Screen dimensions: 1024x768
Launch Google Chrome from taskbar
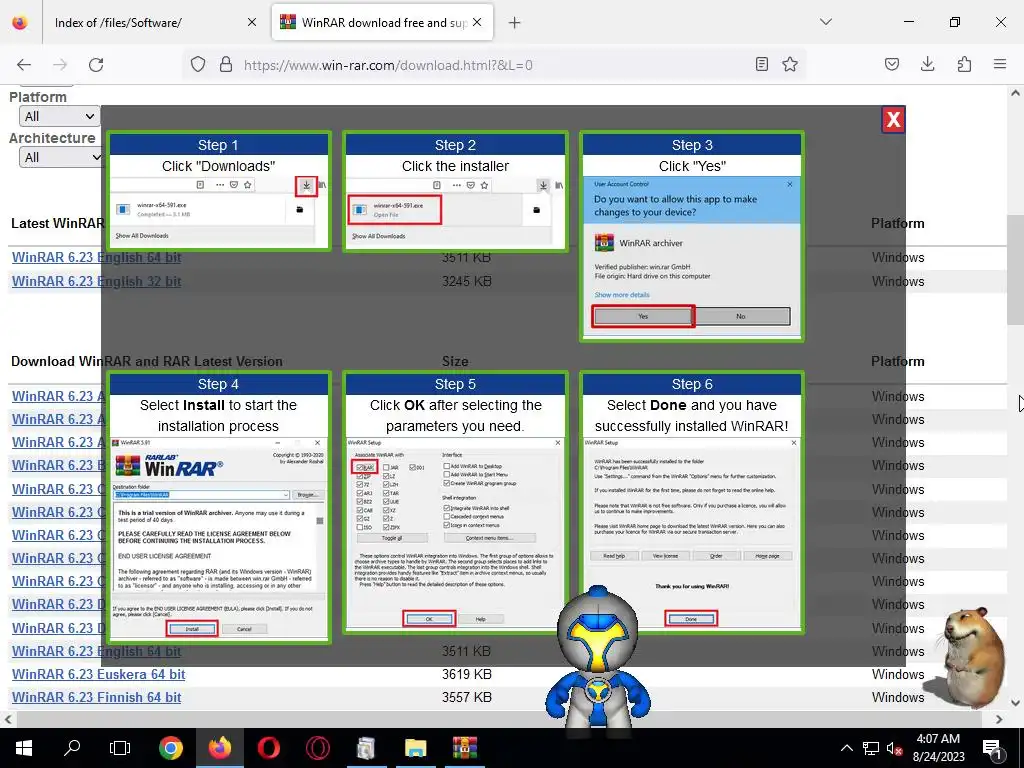click(170, 748)
